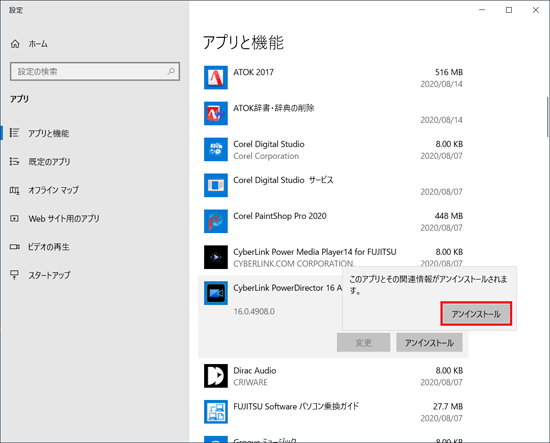Image resolution: width=550 pixels, height=443 pixels.
Task: Select Corel Digital Studio サービス entry
Action: pyautogui.click(x=283, y=180)
